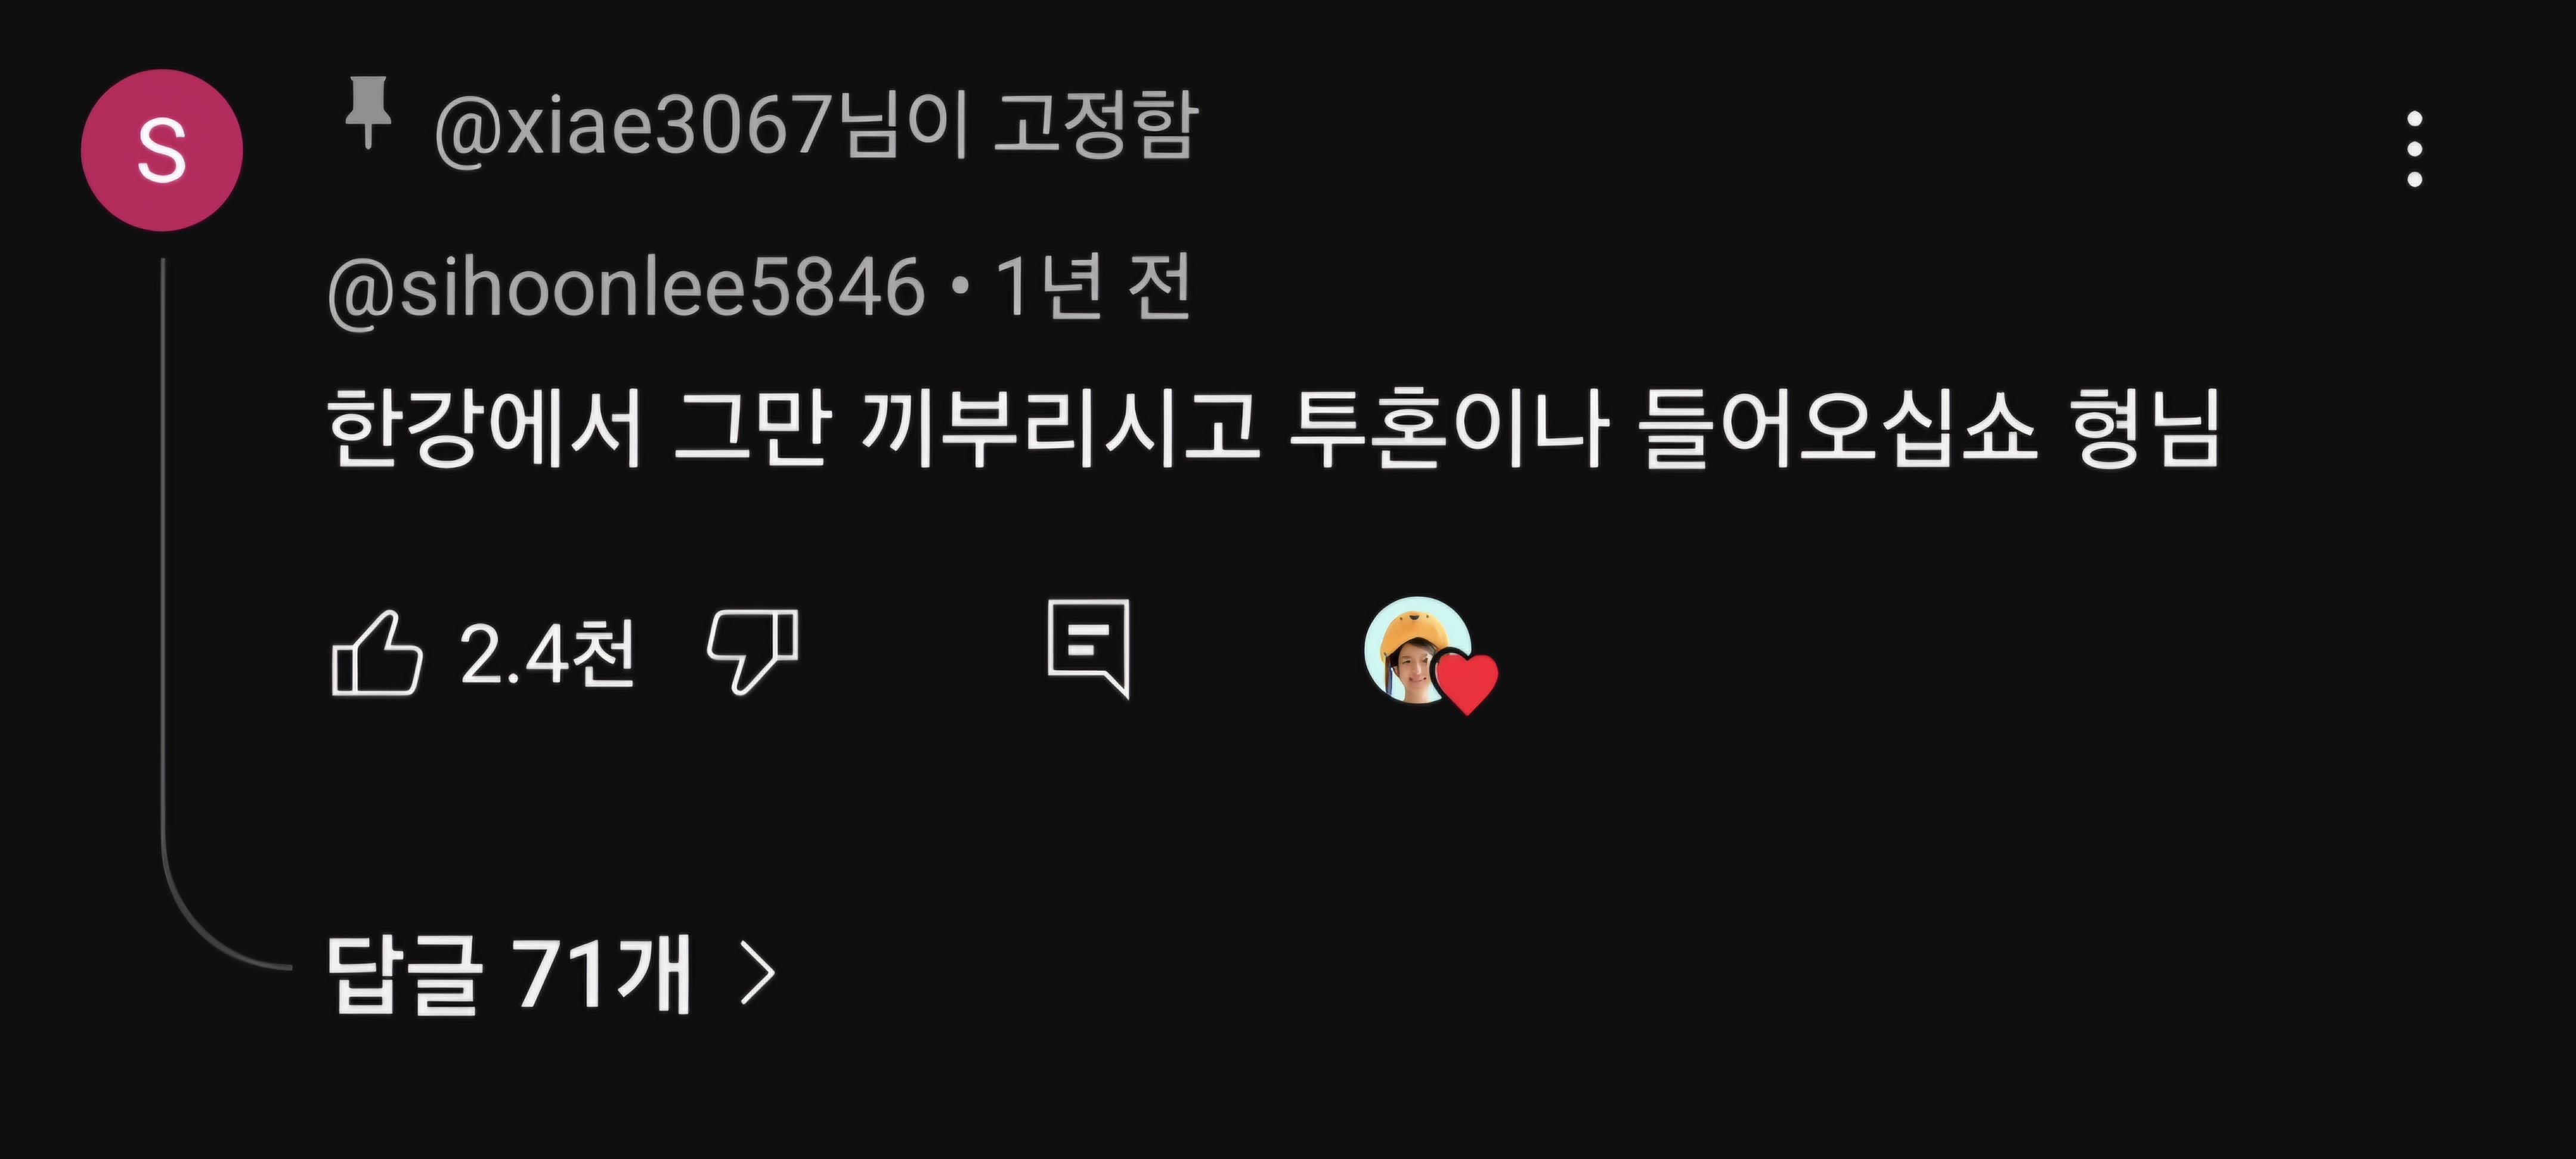The image size is (2576, 1159).
Task: Click the 고정함 pinned text
Action: [1096, 124]
